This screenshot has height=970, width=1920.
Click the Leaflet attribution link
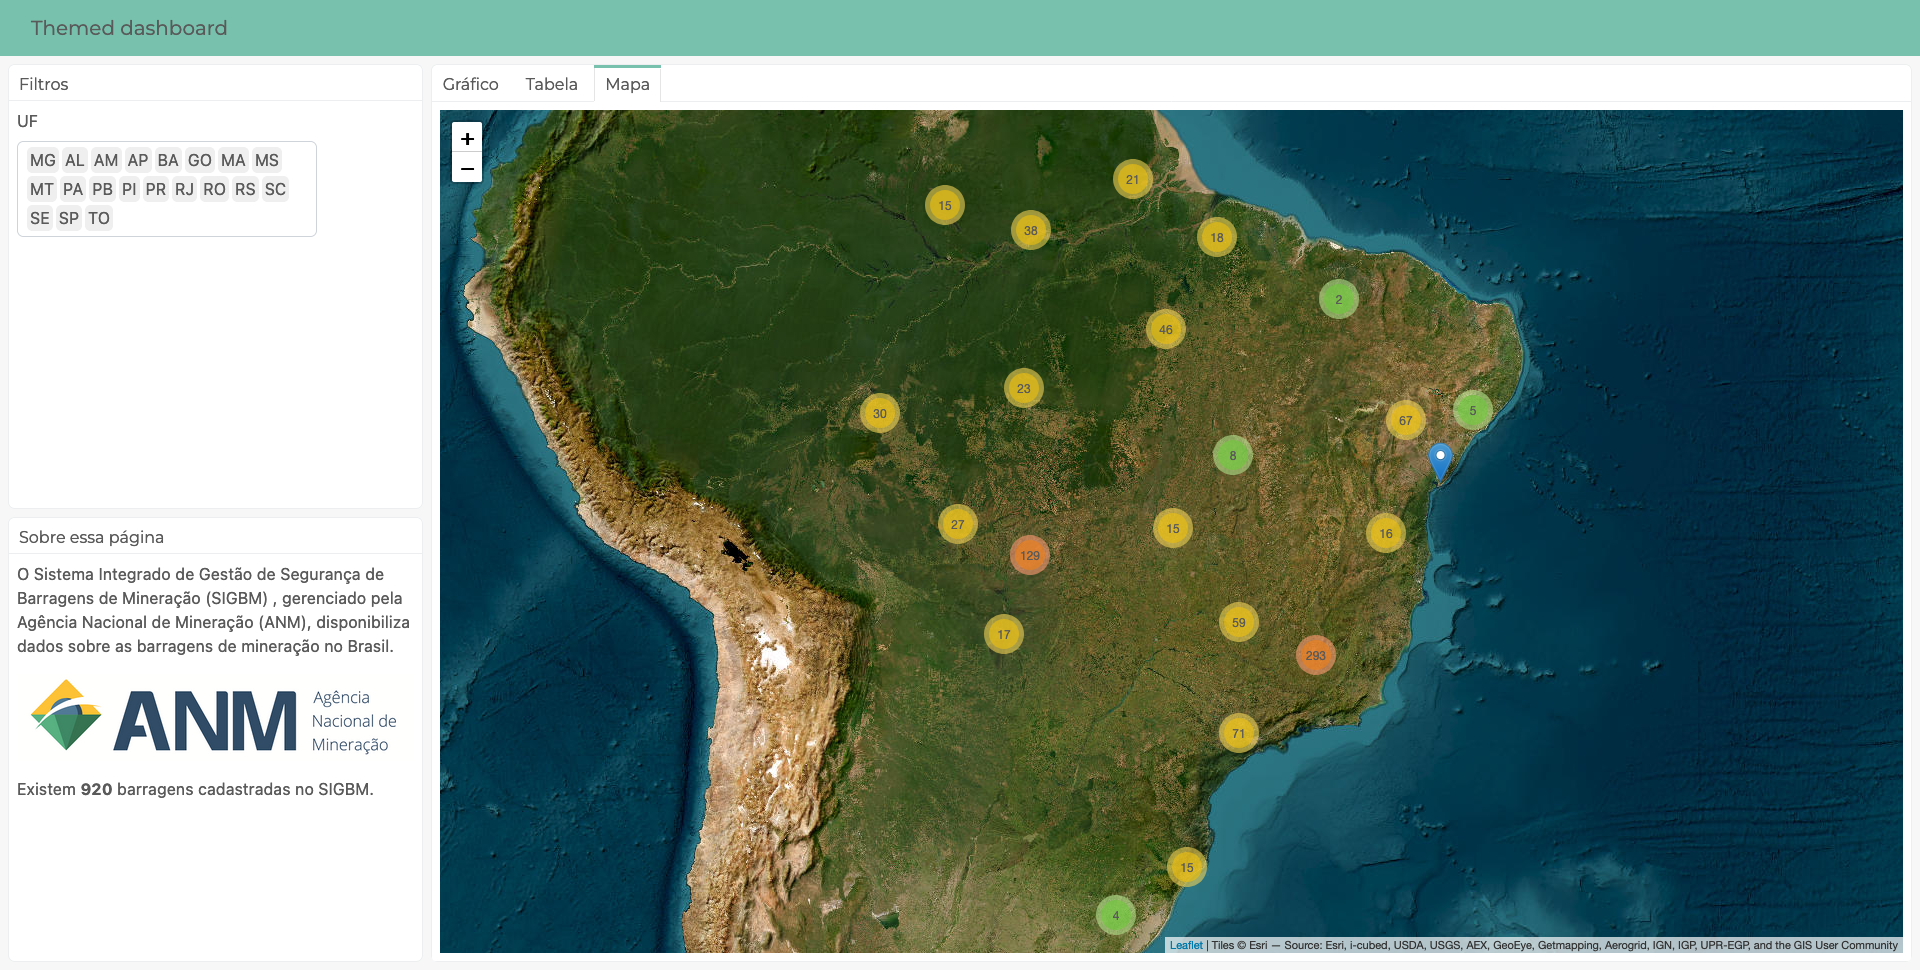tap(1186, 945)
